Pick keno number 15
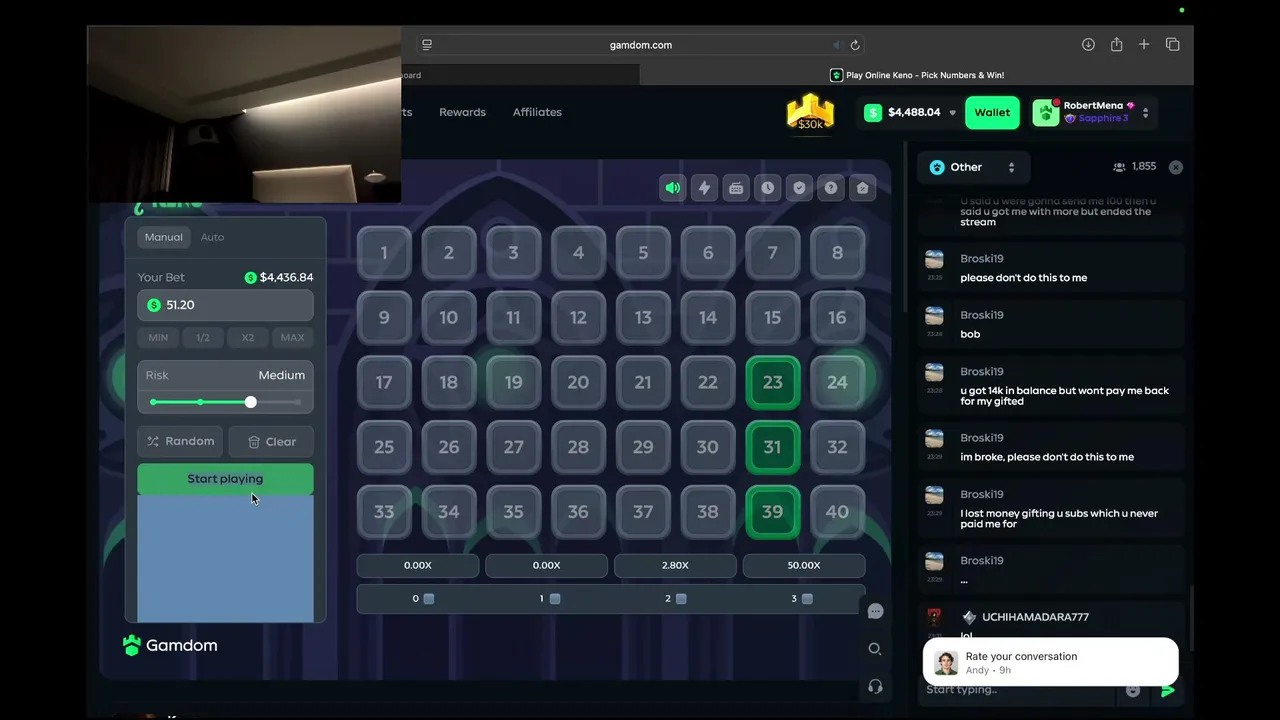The width and height of the screenshot is (1280, 720). click(772, 318)
